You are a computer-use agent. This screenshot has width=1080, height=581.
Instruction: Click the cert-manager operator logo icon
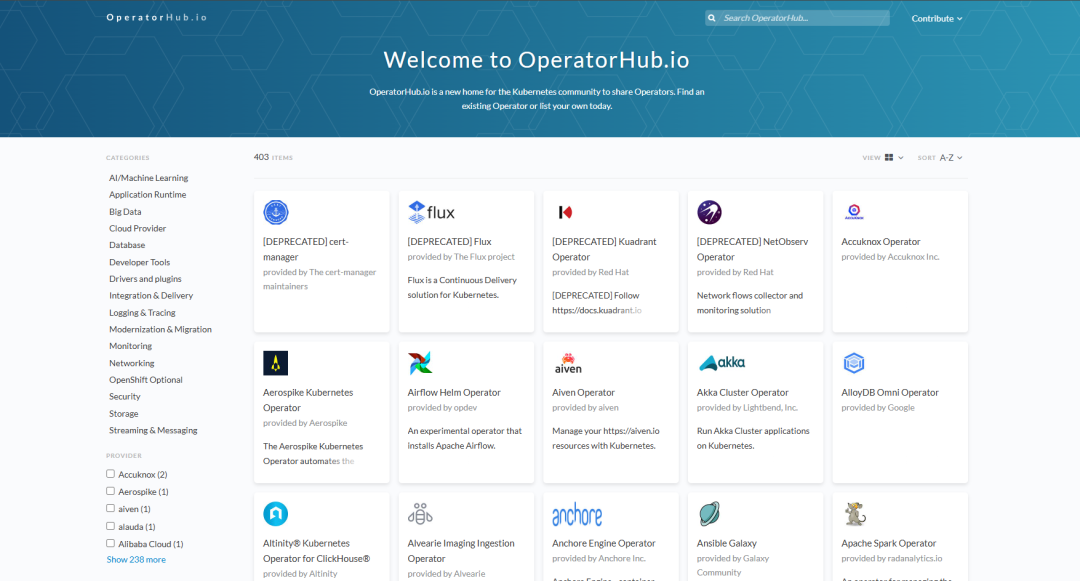pyautogui.click(x=276, y=212)
